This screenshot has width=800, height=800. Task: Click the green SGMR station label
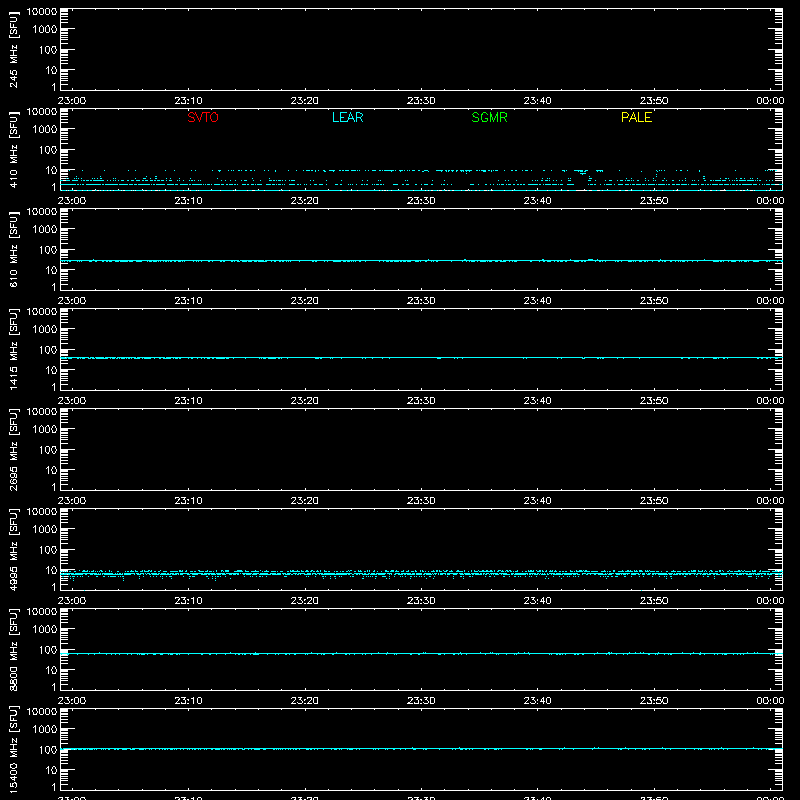[x=489, y=117]
